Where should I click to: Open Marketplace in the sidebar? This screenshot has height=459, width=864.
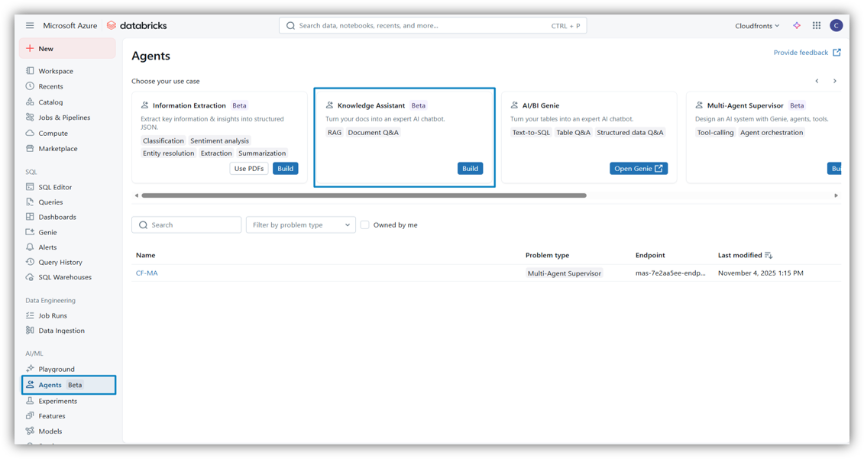coord(57,148)
